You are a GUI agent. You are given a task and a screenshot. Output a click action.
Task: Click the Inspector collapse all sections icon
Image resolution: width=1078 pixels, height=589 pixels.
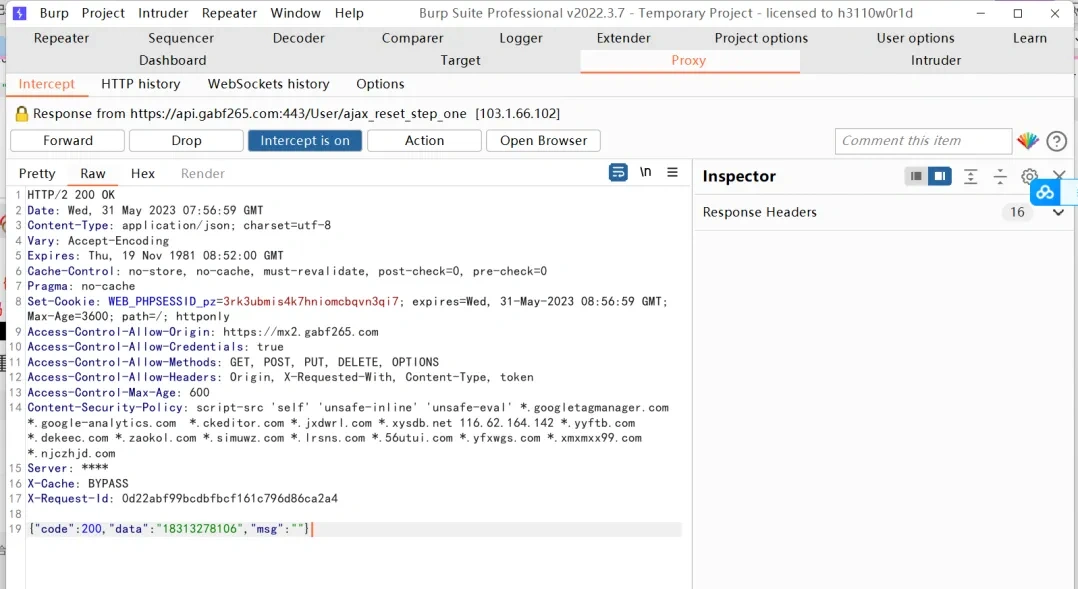point(1000,177)
